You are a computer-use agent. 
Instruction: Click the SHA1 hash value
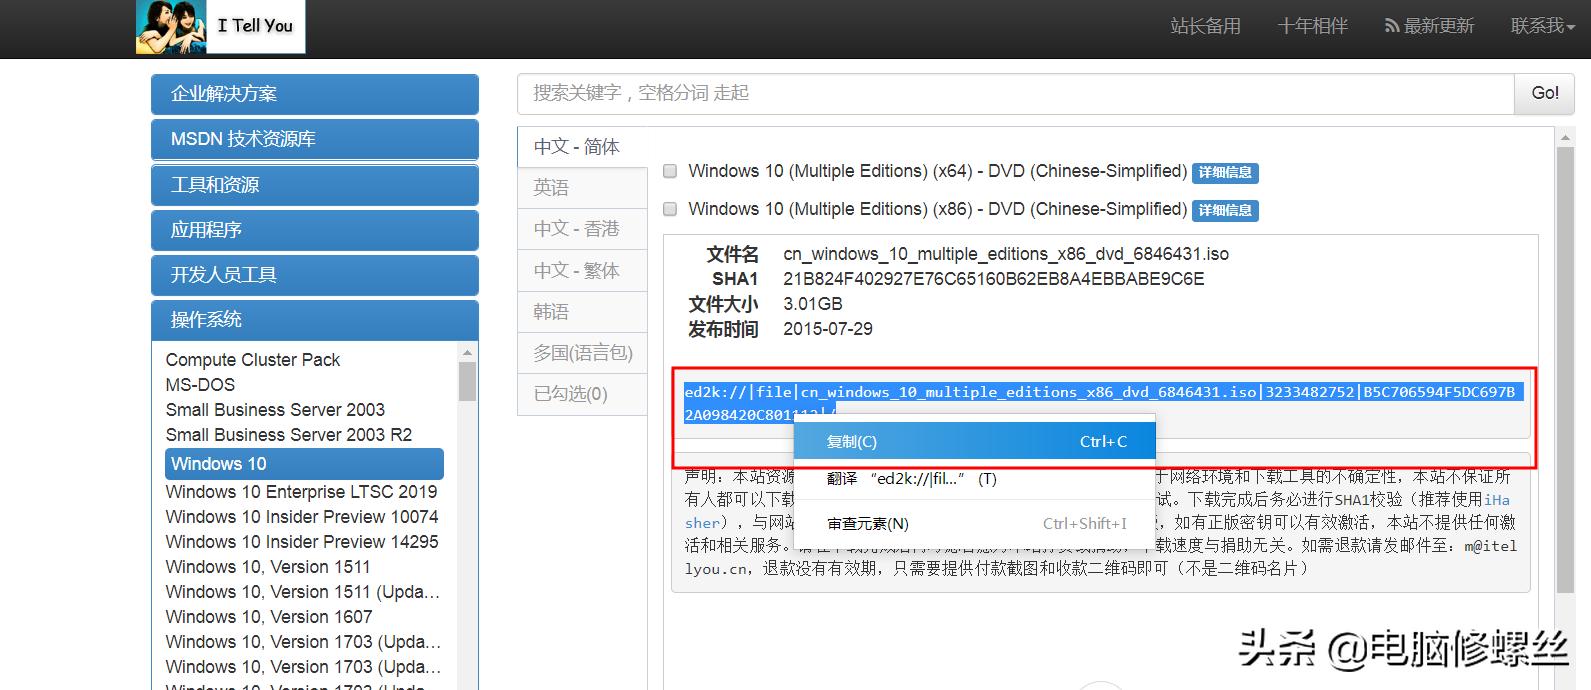[x=994, y=279]
